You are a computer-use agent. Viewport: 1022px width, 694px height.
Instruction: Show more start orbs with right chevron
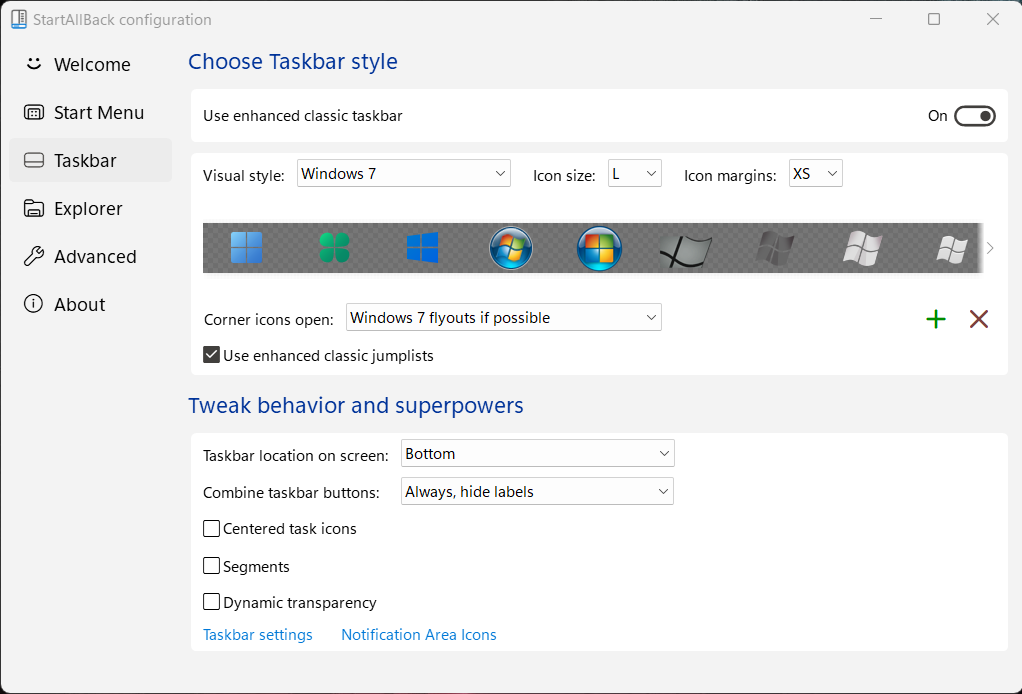(990, 248)
